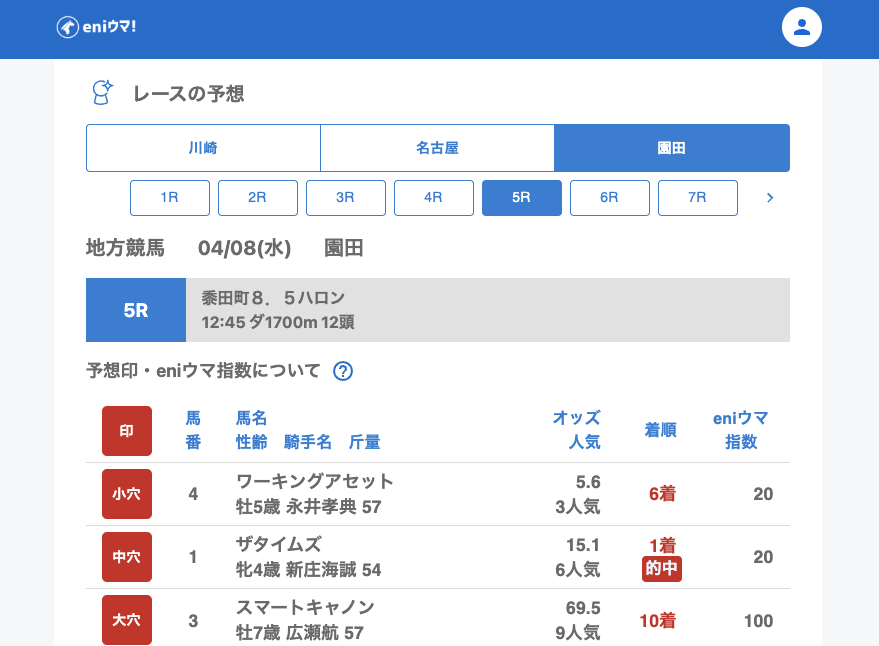
Task: Expand more races with right chevron
Action: click(769, 198)
